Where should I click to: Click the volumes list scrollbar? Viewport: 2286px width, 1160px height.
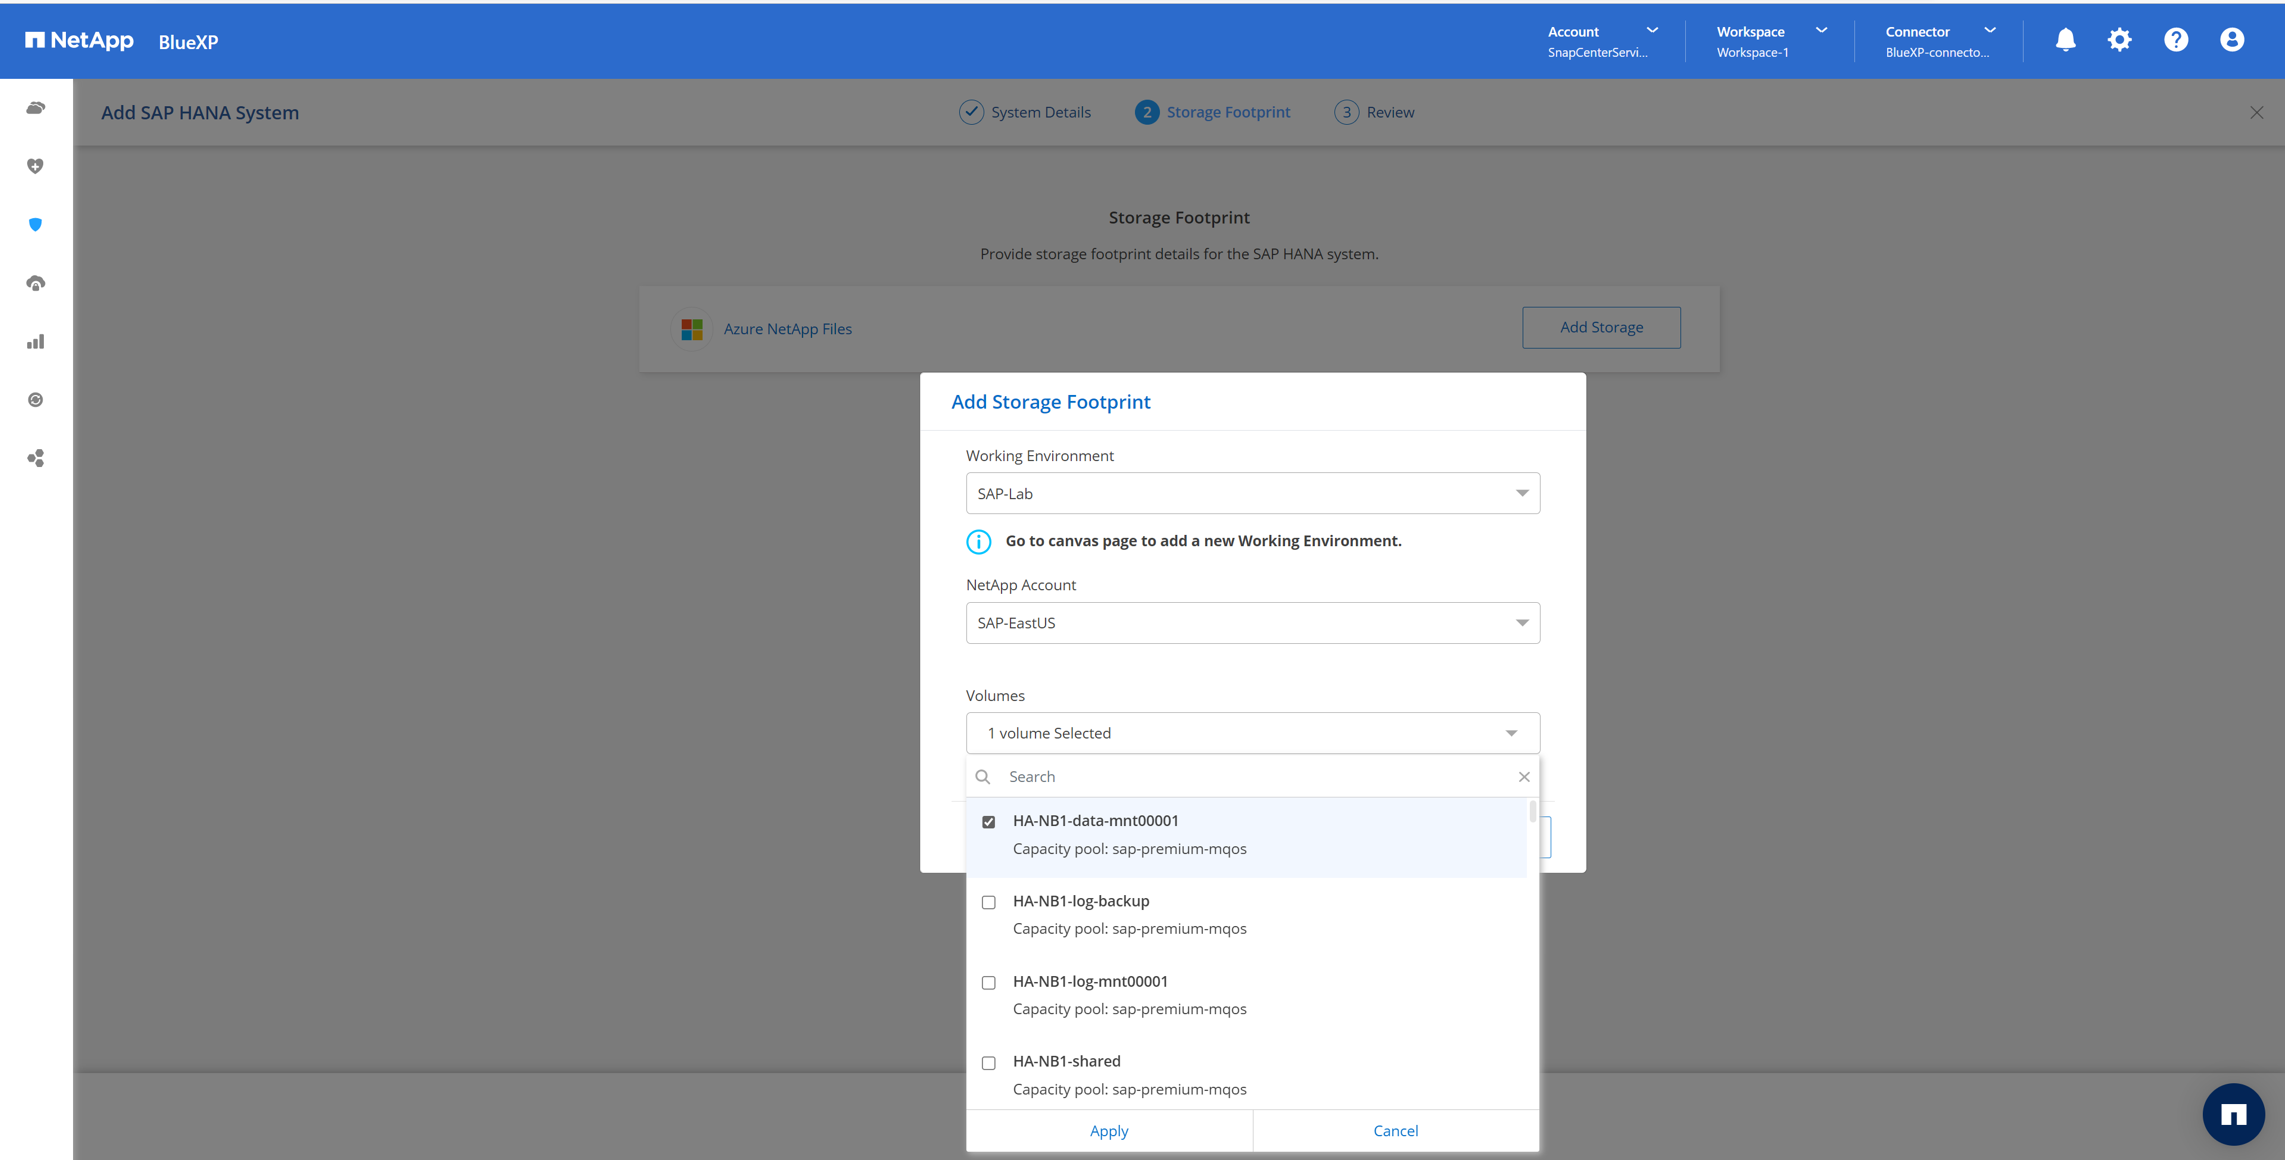[1532, 812]
